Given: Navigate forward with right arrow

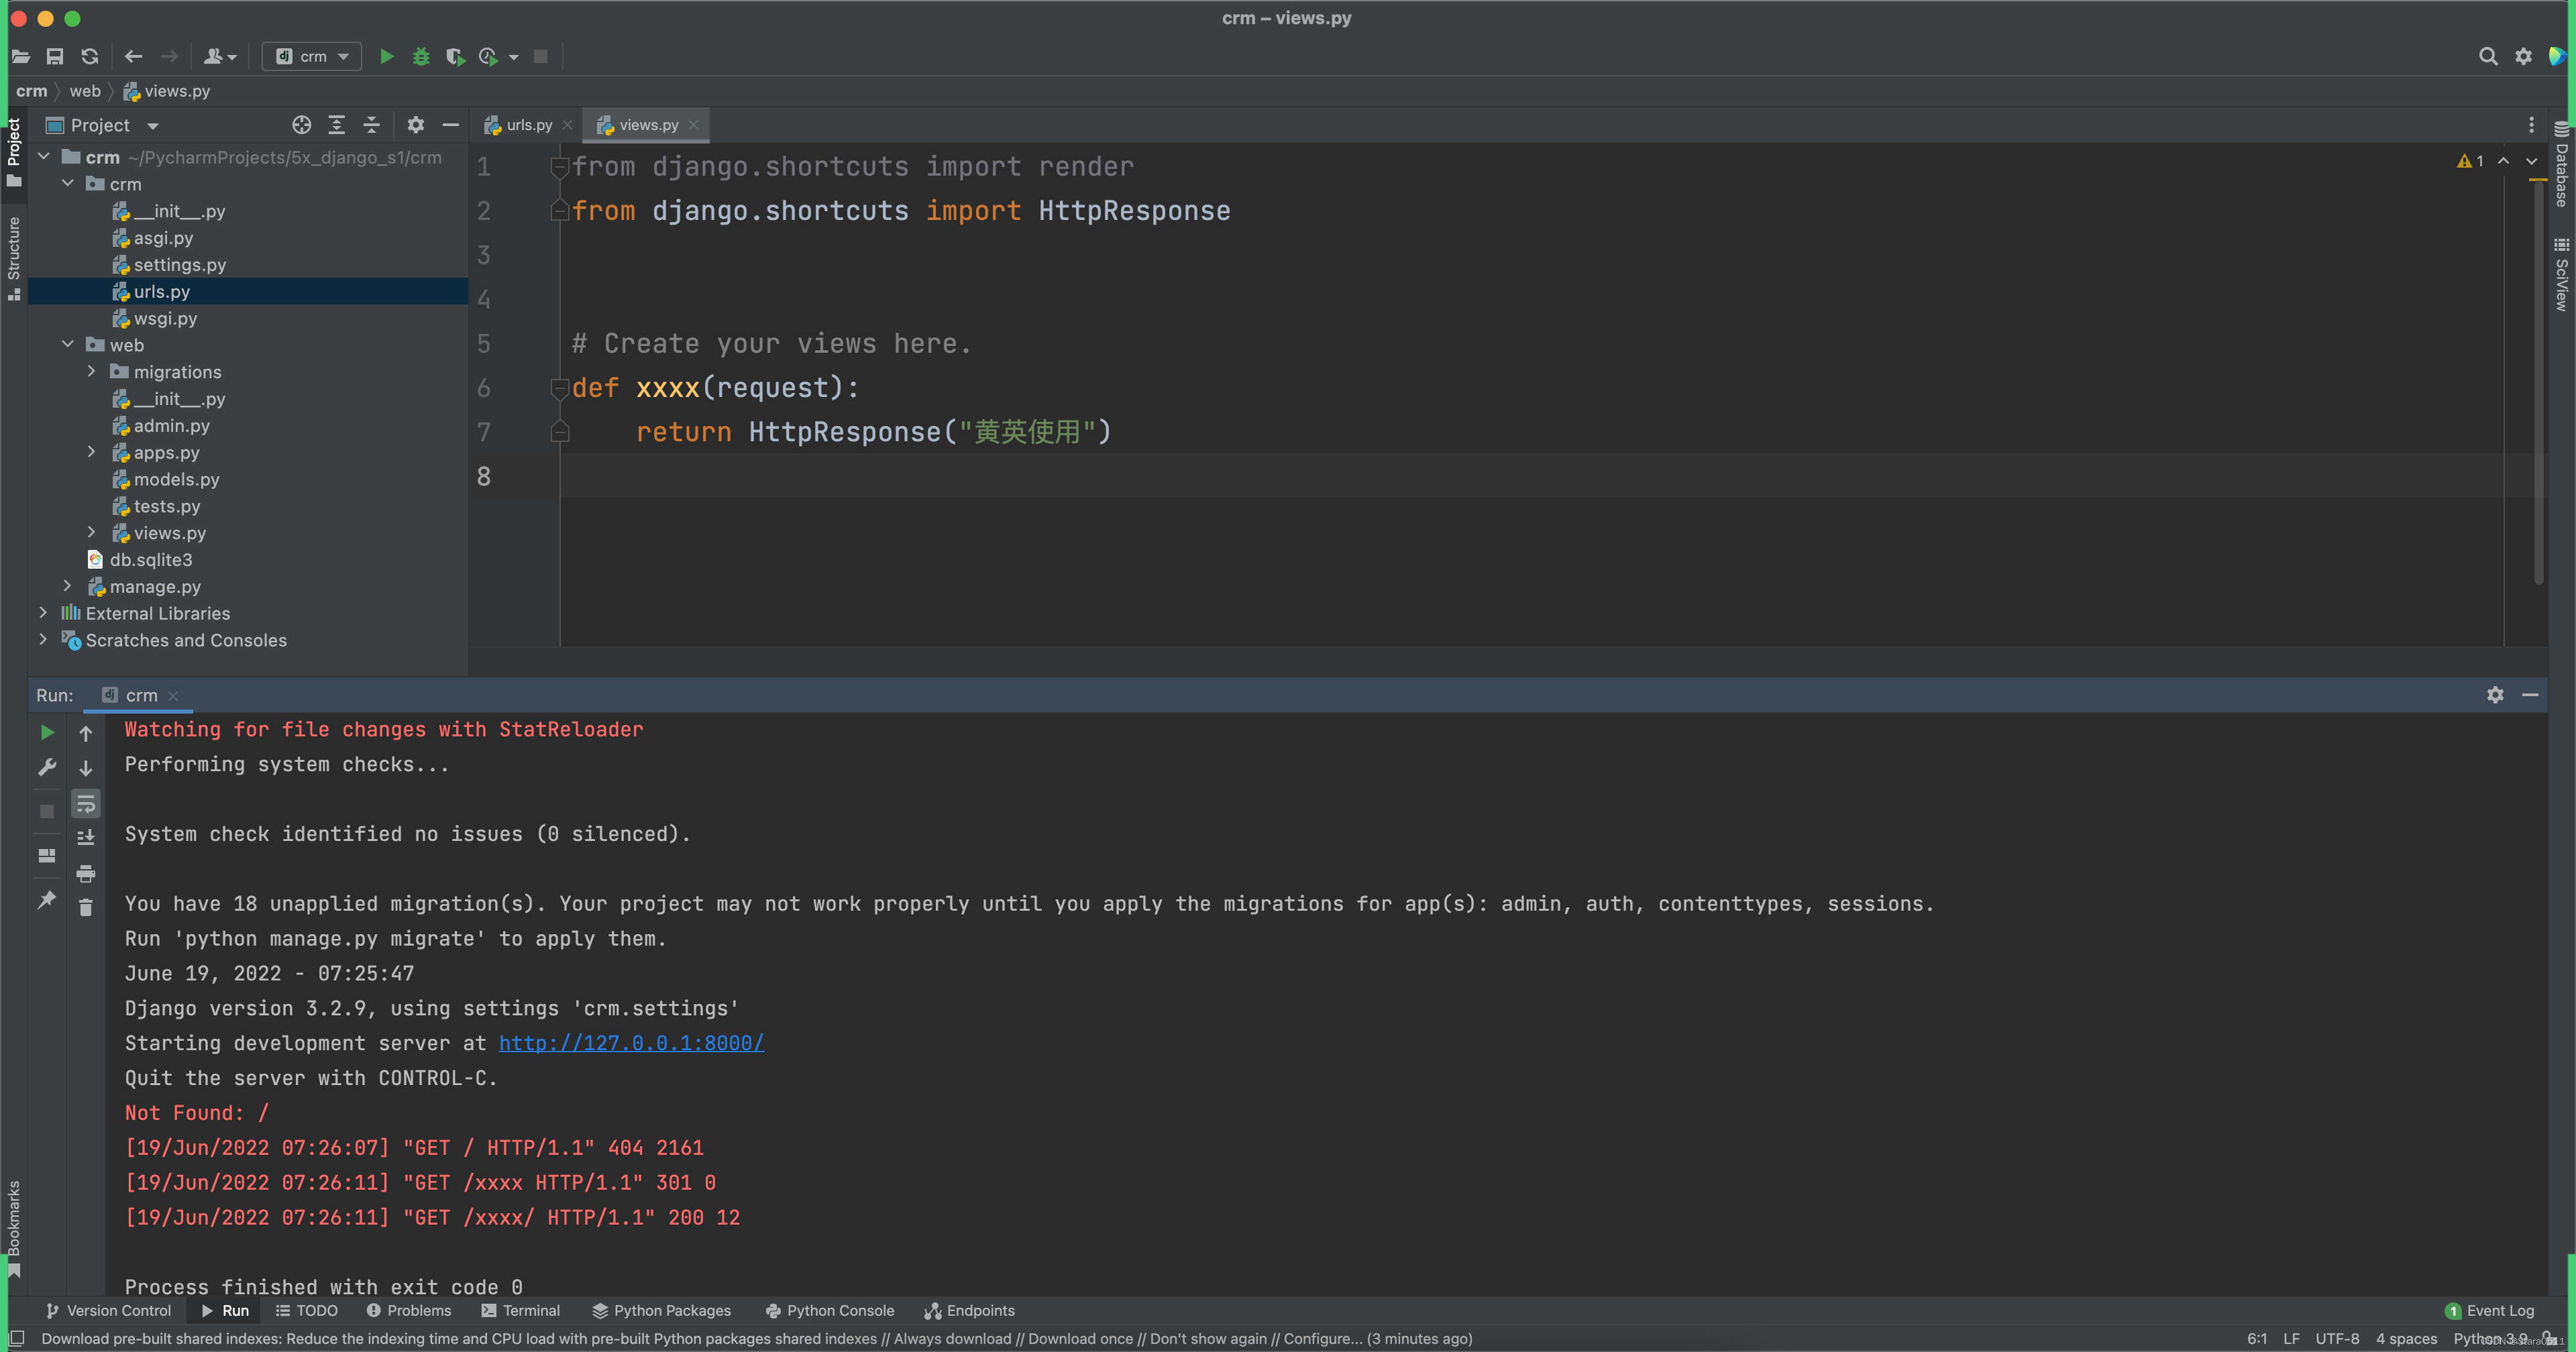Looking at the screenshot, I should pyautogui.click(x=170, y=57).
